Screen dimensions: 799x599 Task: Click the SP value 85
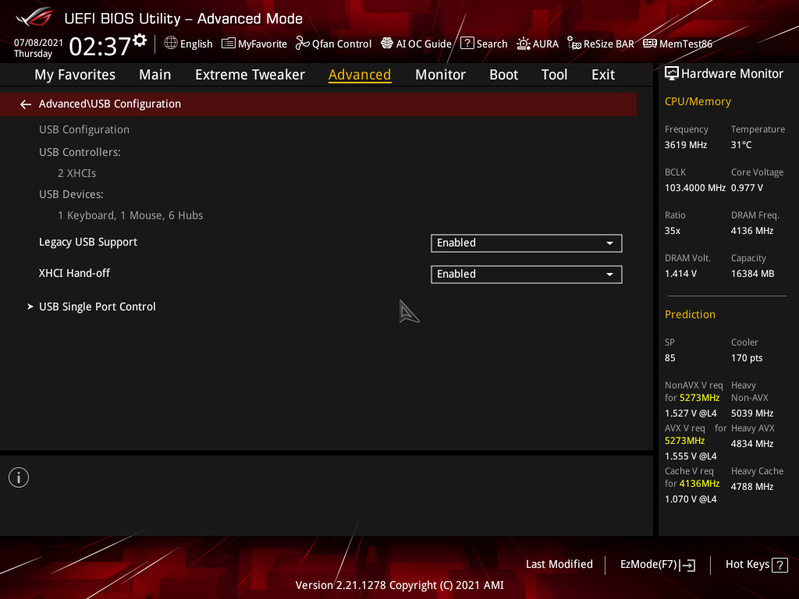[x=670, y=358]
